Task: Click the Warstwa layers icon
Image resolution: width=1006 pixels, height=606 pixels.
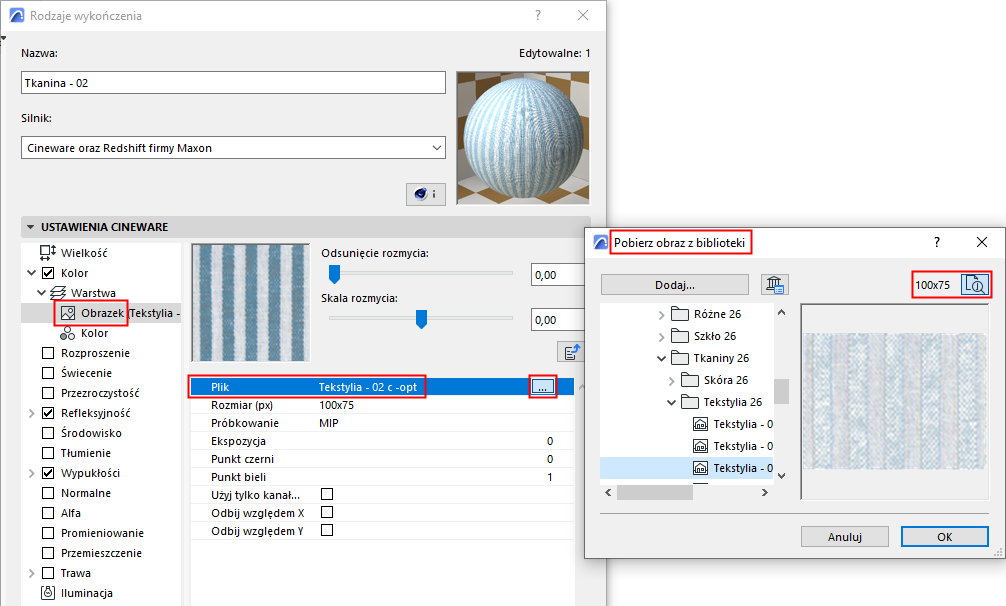Action: tap(58, 292)
